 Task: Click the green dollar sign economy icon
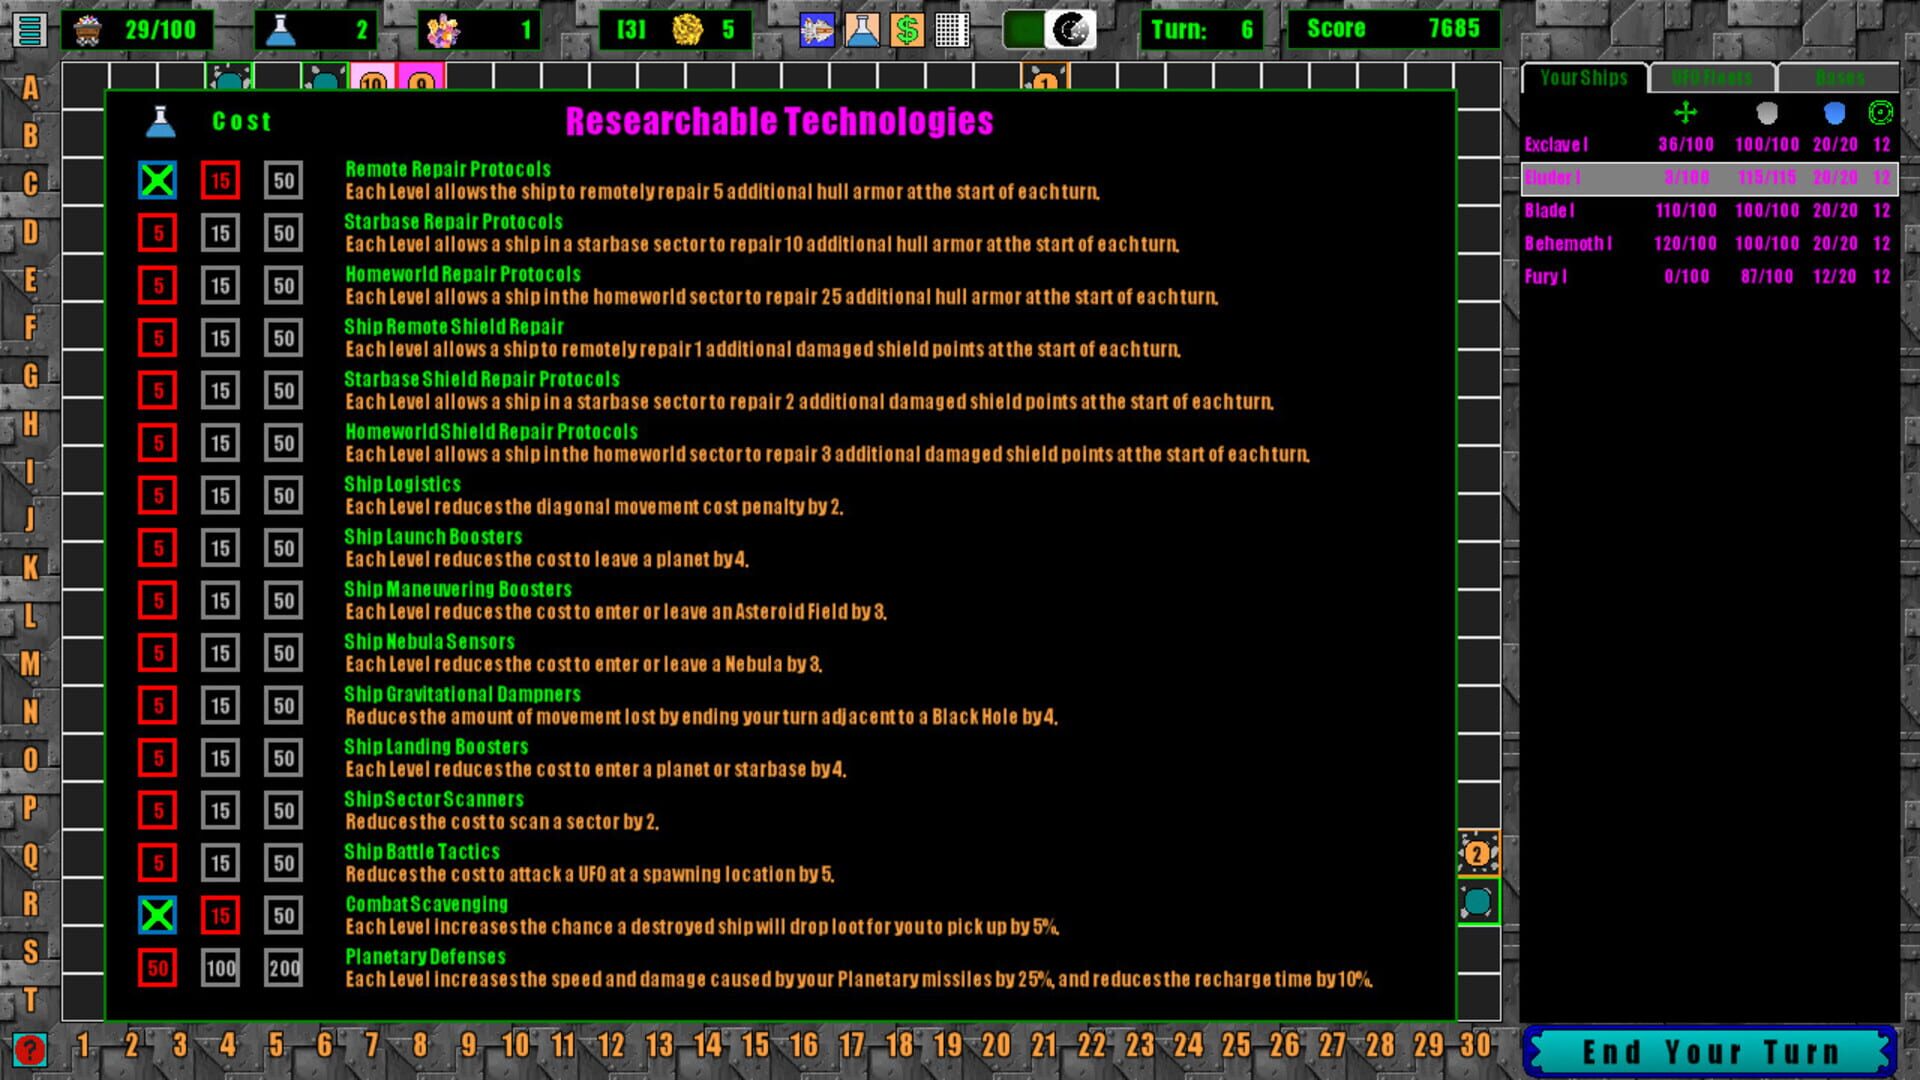coord(908,29)
